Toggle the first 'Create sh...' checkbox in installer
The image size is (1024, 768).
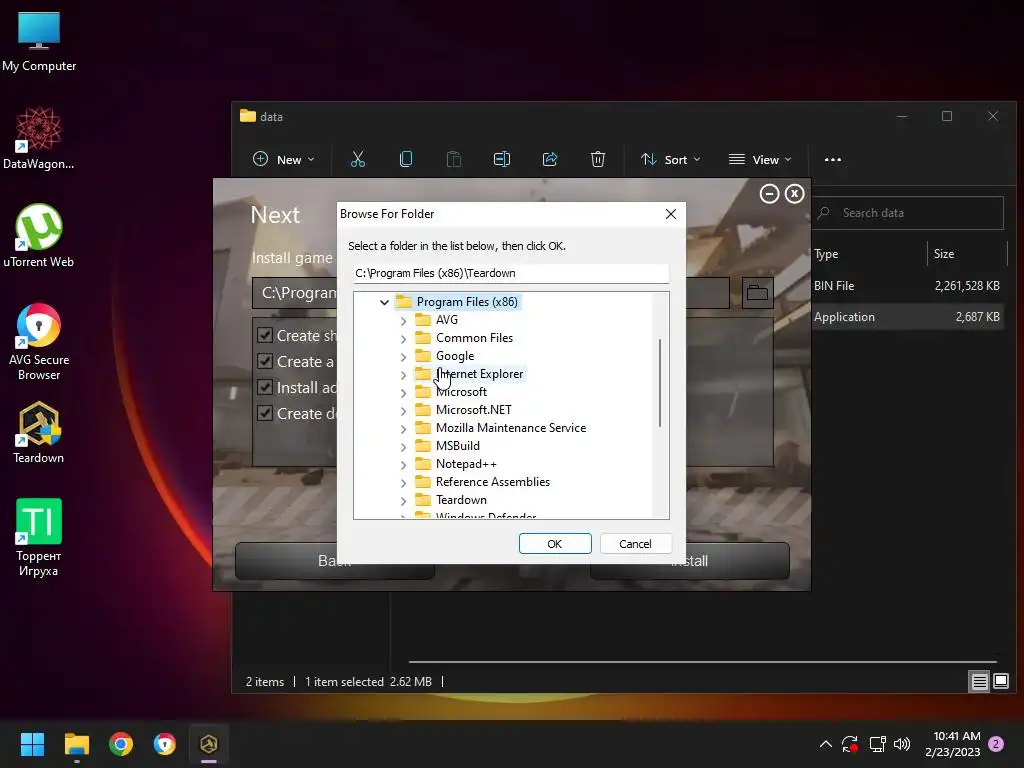pos(264,336)
